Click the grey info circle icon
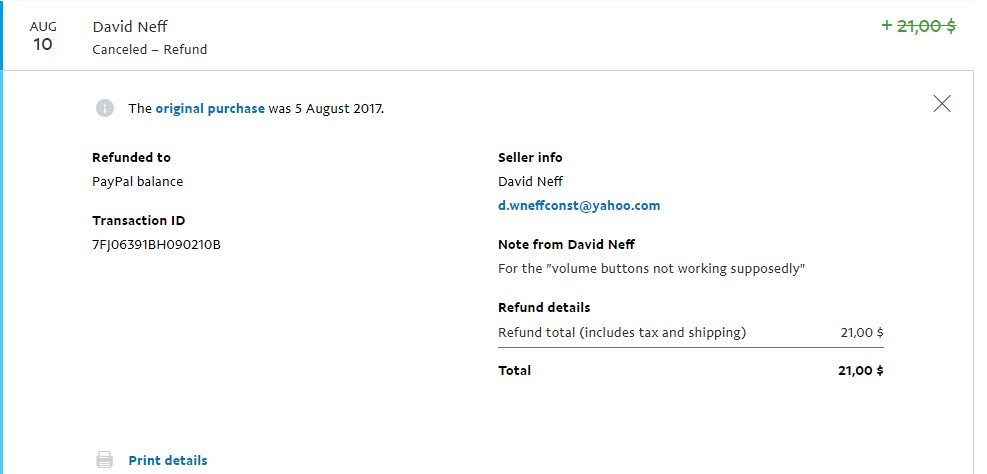The height and width of the screenshot is (474, 987). coord(105,108)
